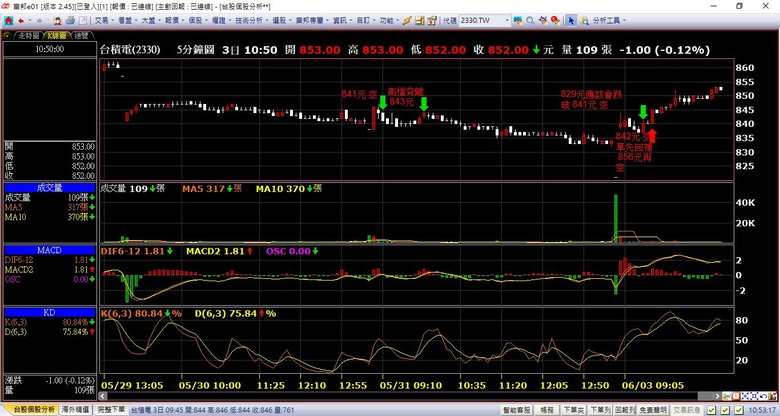Viewport: 780px width, 416px height.
Task: Select the blue pointer cursor tool
Action: tap(571, 20)
